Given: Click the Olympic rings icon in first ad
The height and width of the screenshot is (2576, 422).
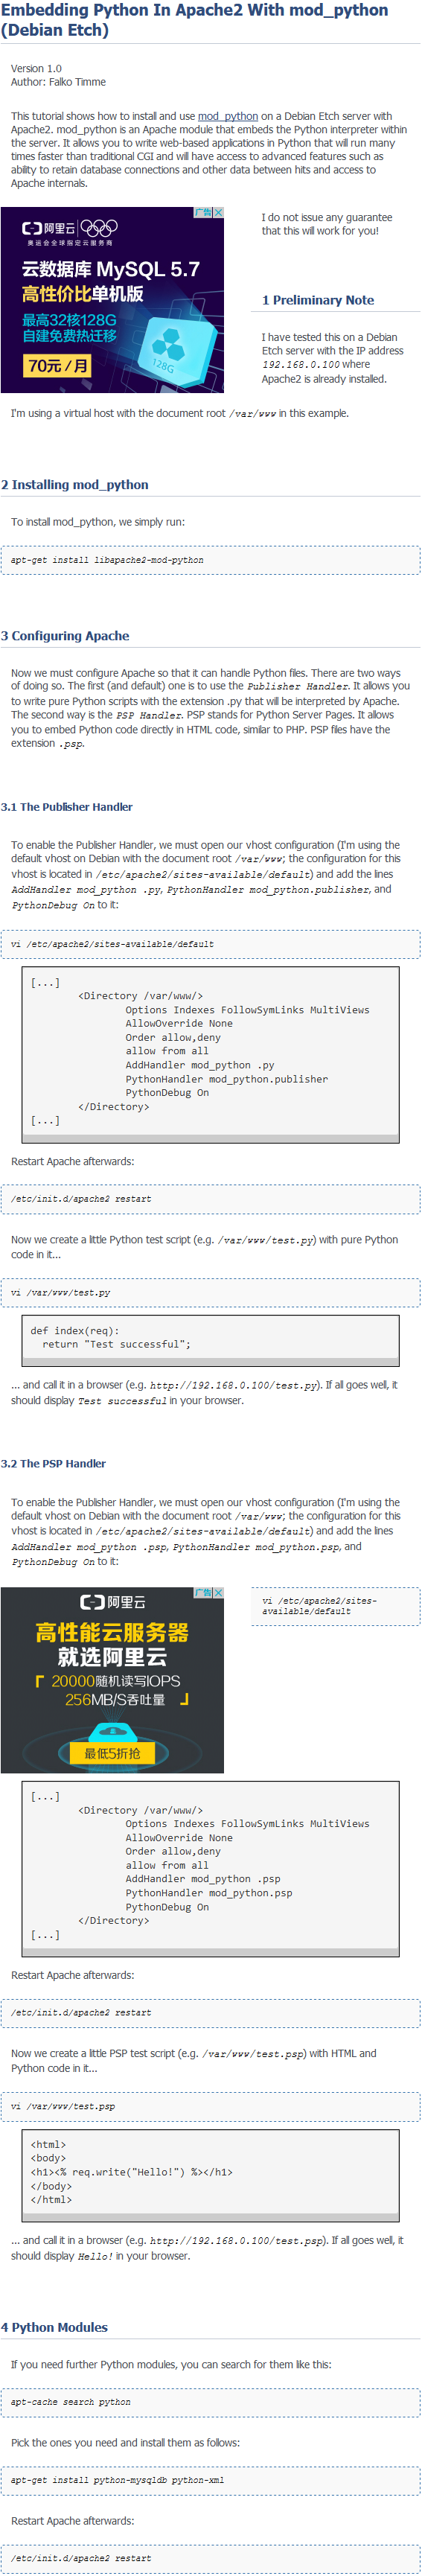Looking at the screenshot, I should pos(99,228).
